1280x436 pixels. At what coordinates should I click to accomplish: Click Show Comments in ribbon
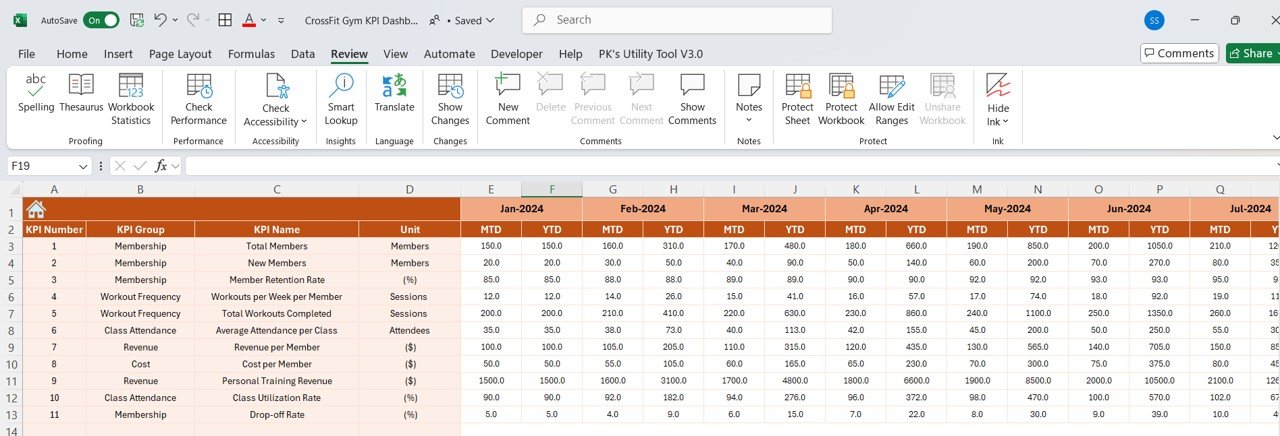point(692,99)
